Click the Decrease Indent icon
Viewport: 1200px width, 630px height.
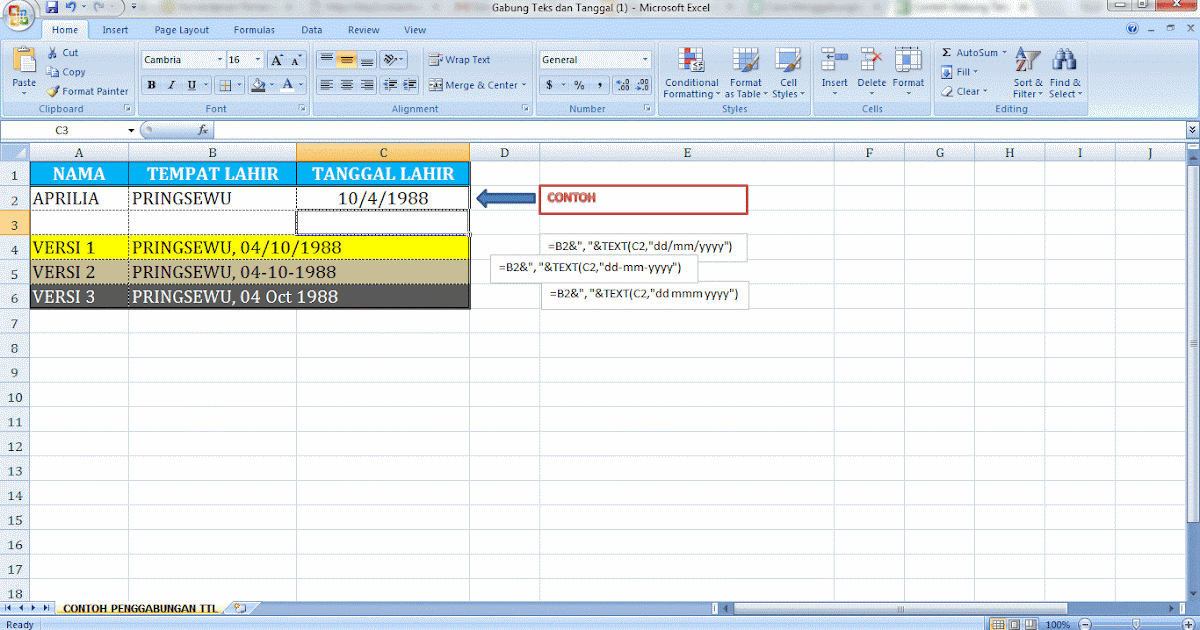point(390,85)
